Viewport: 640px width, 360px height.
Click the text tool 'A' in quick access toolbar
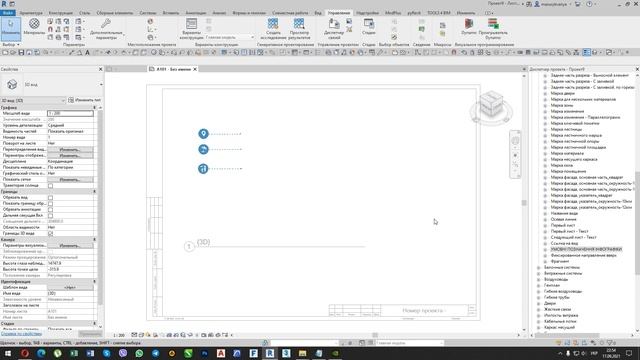pos(87,52)
